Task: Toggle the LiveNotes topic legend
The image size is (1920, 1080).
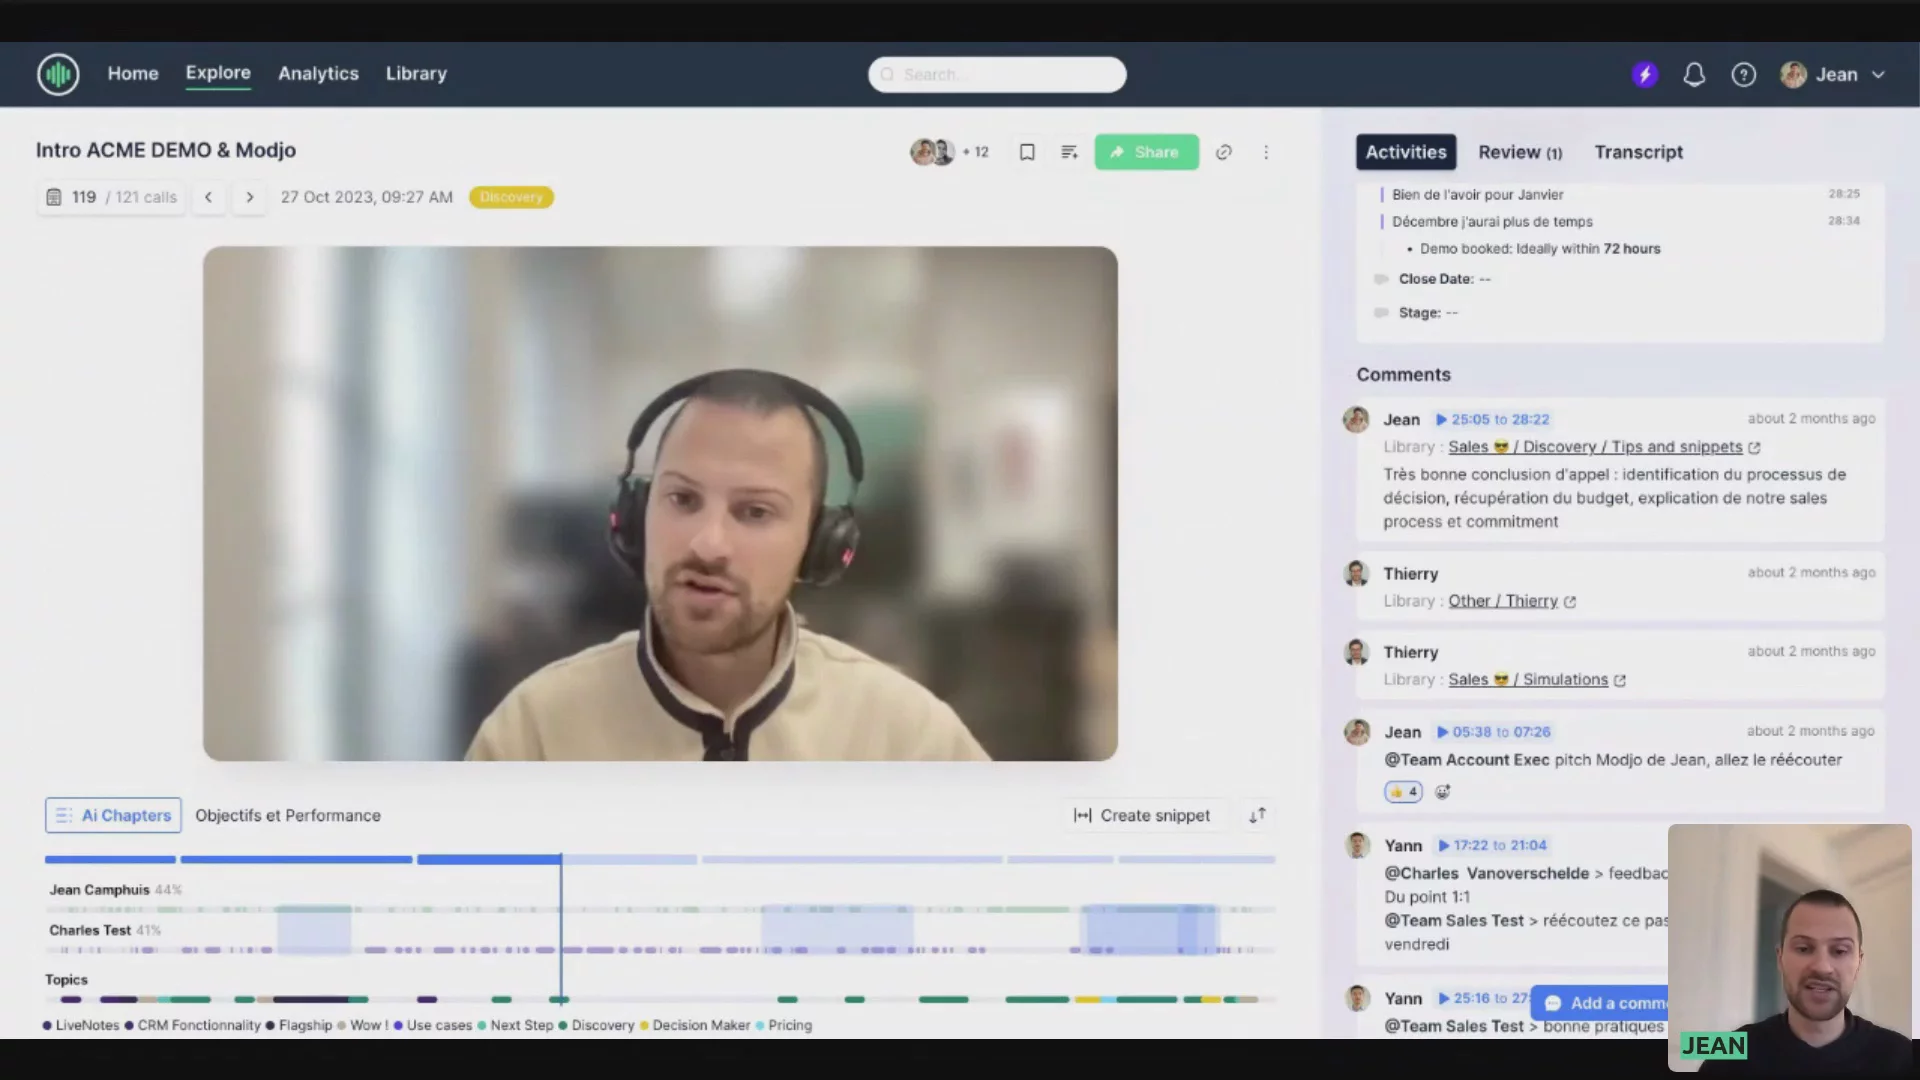Action: [x=81, y=1025]
